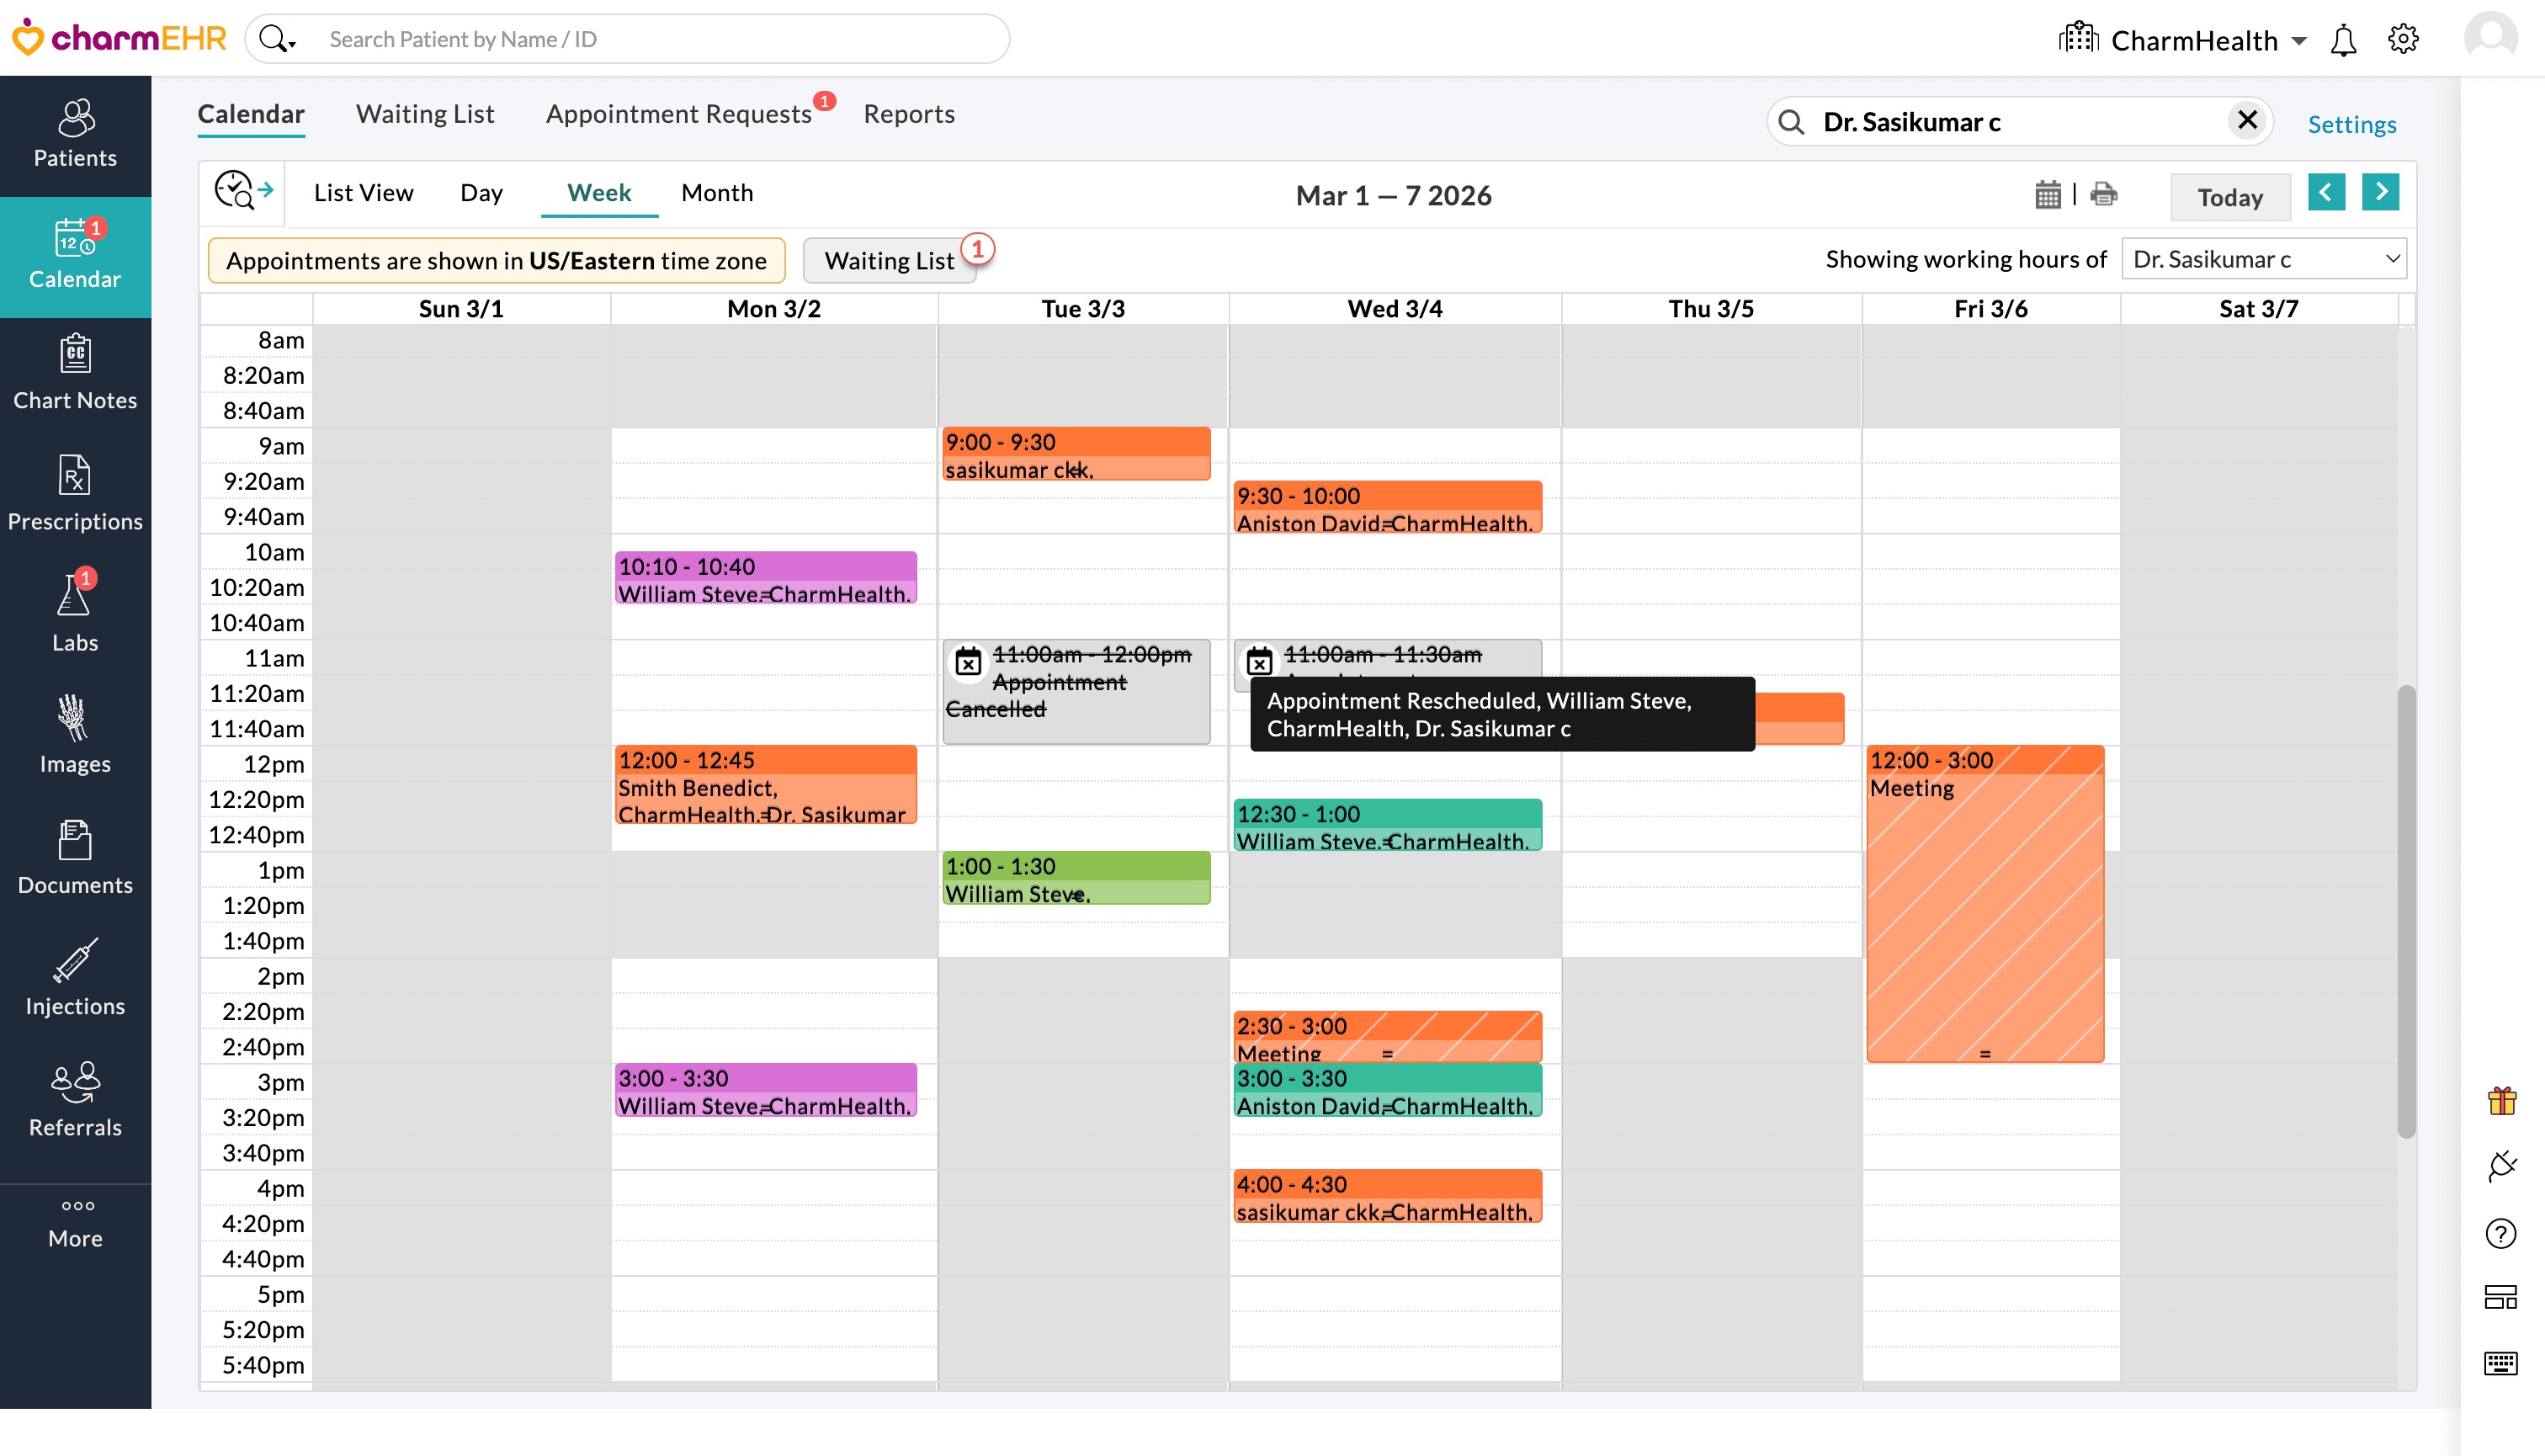Open the Appointment Requests tab
2545x1456 pixels.
click(678, 114)
